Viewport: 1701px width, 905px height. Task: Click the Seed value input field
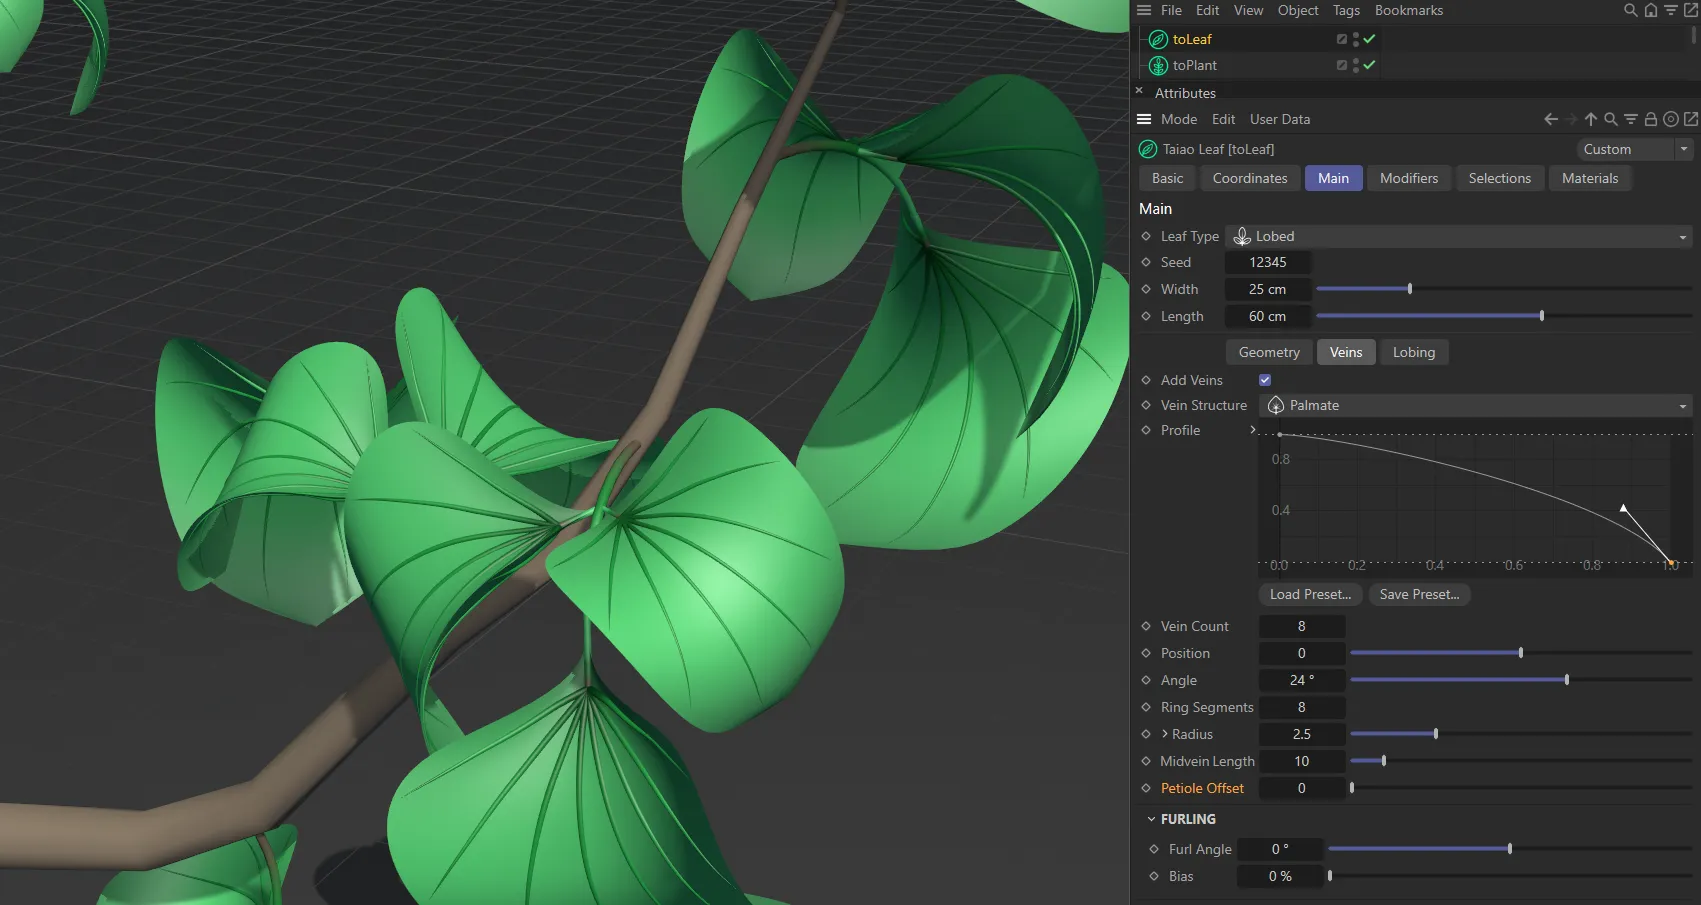(1267, 262)
